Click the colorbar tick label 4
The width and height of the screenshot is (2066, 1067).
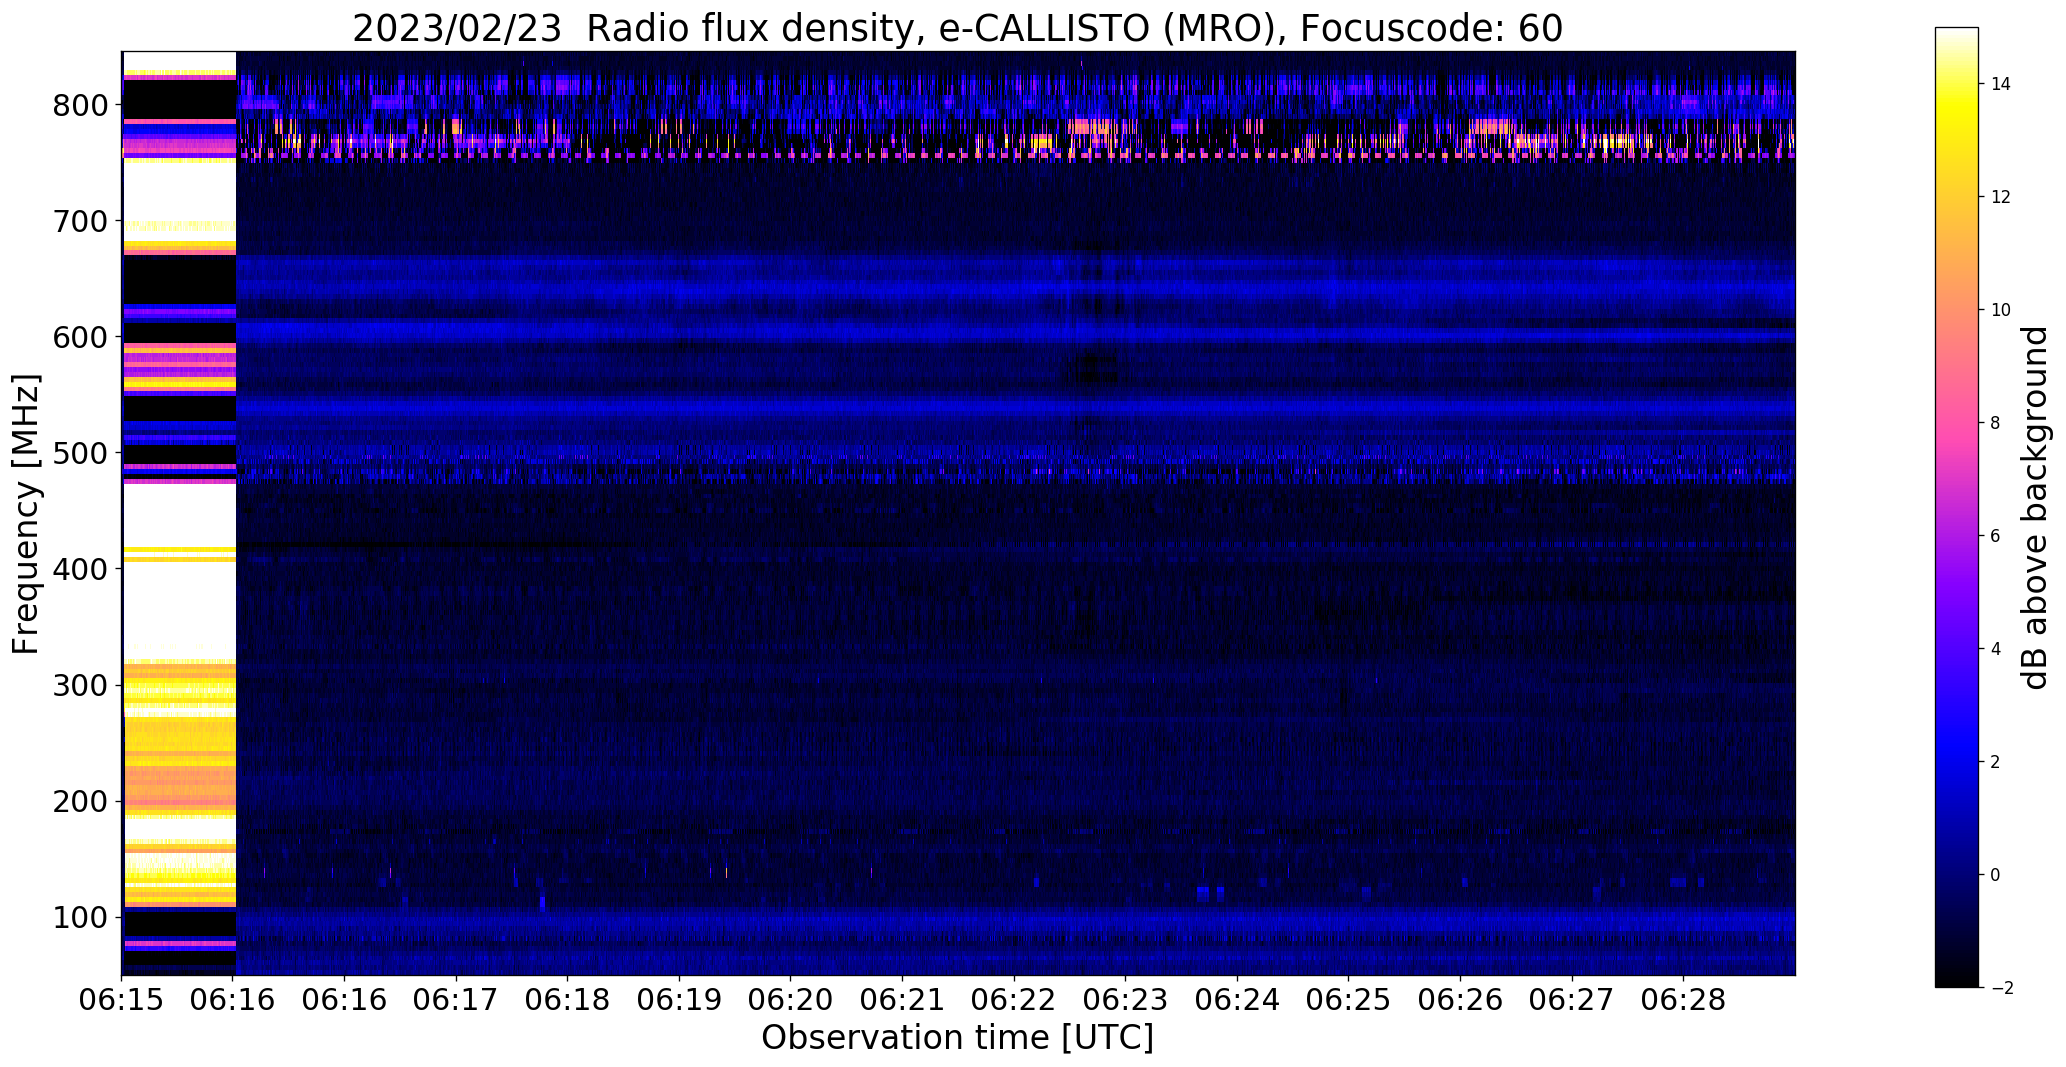(1996, 649)
